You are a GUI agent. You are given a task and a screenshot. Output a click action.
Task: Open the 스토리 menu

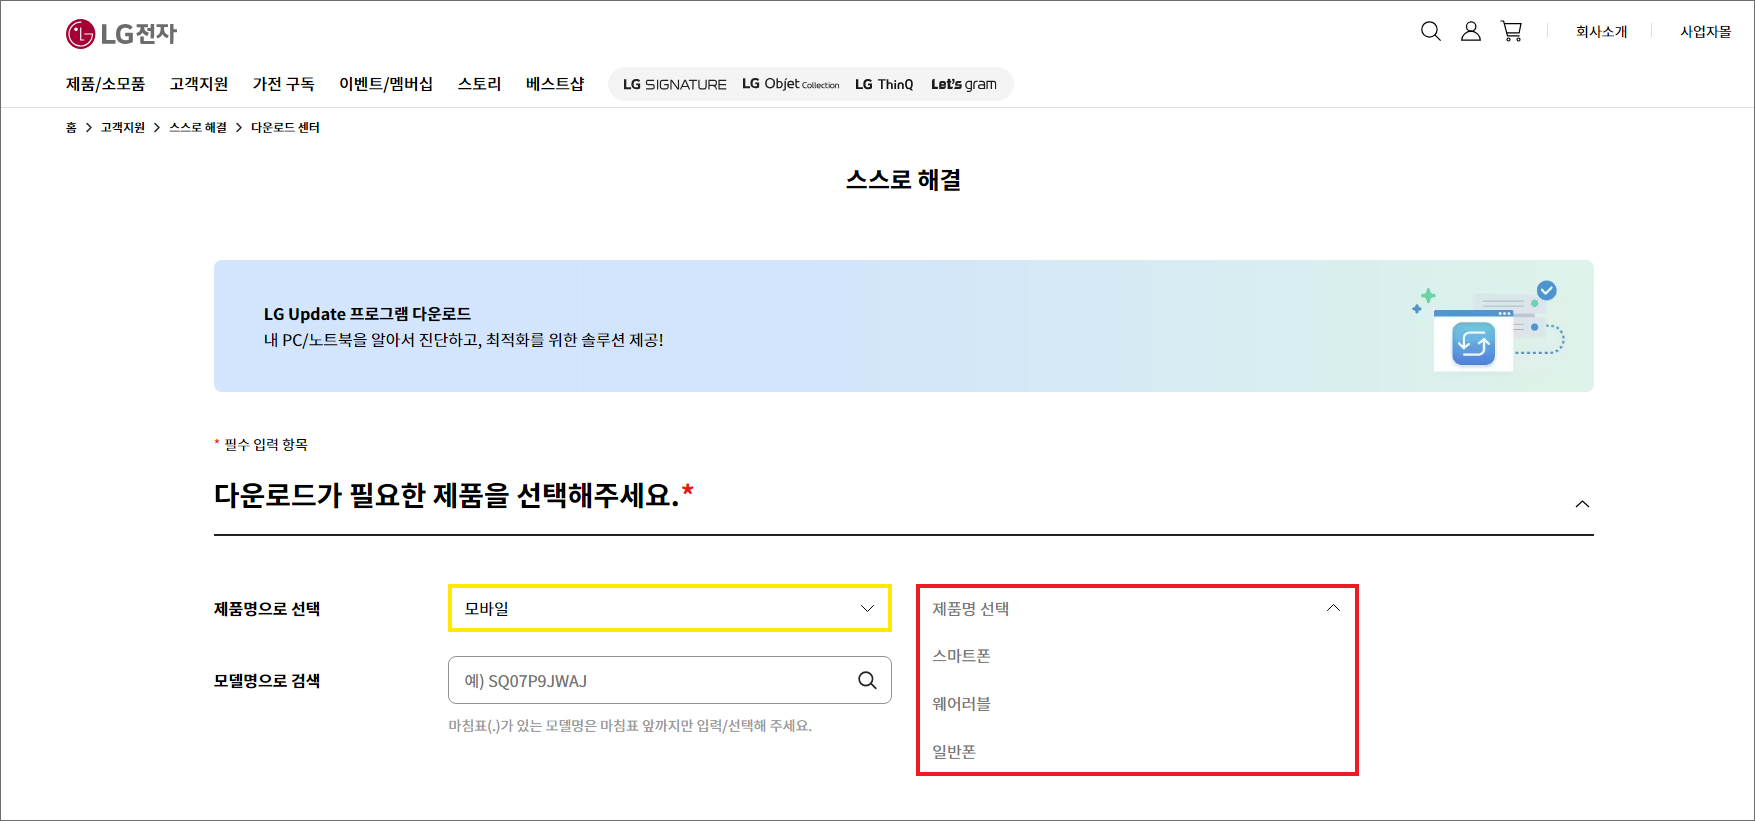pos(480,84)
